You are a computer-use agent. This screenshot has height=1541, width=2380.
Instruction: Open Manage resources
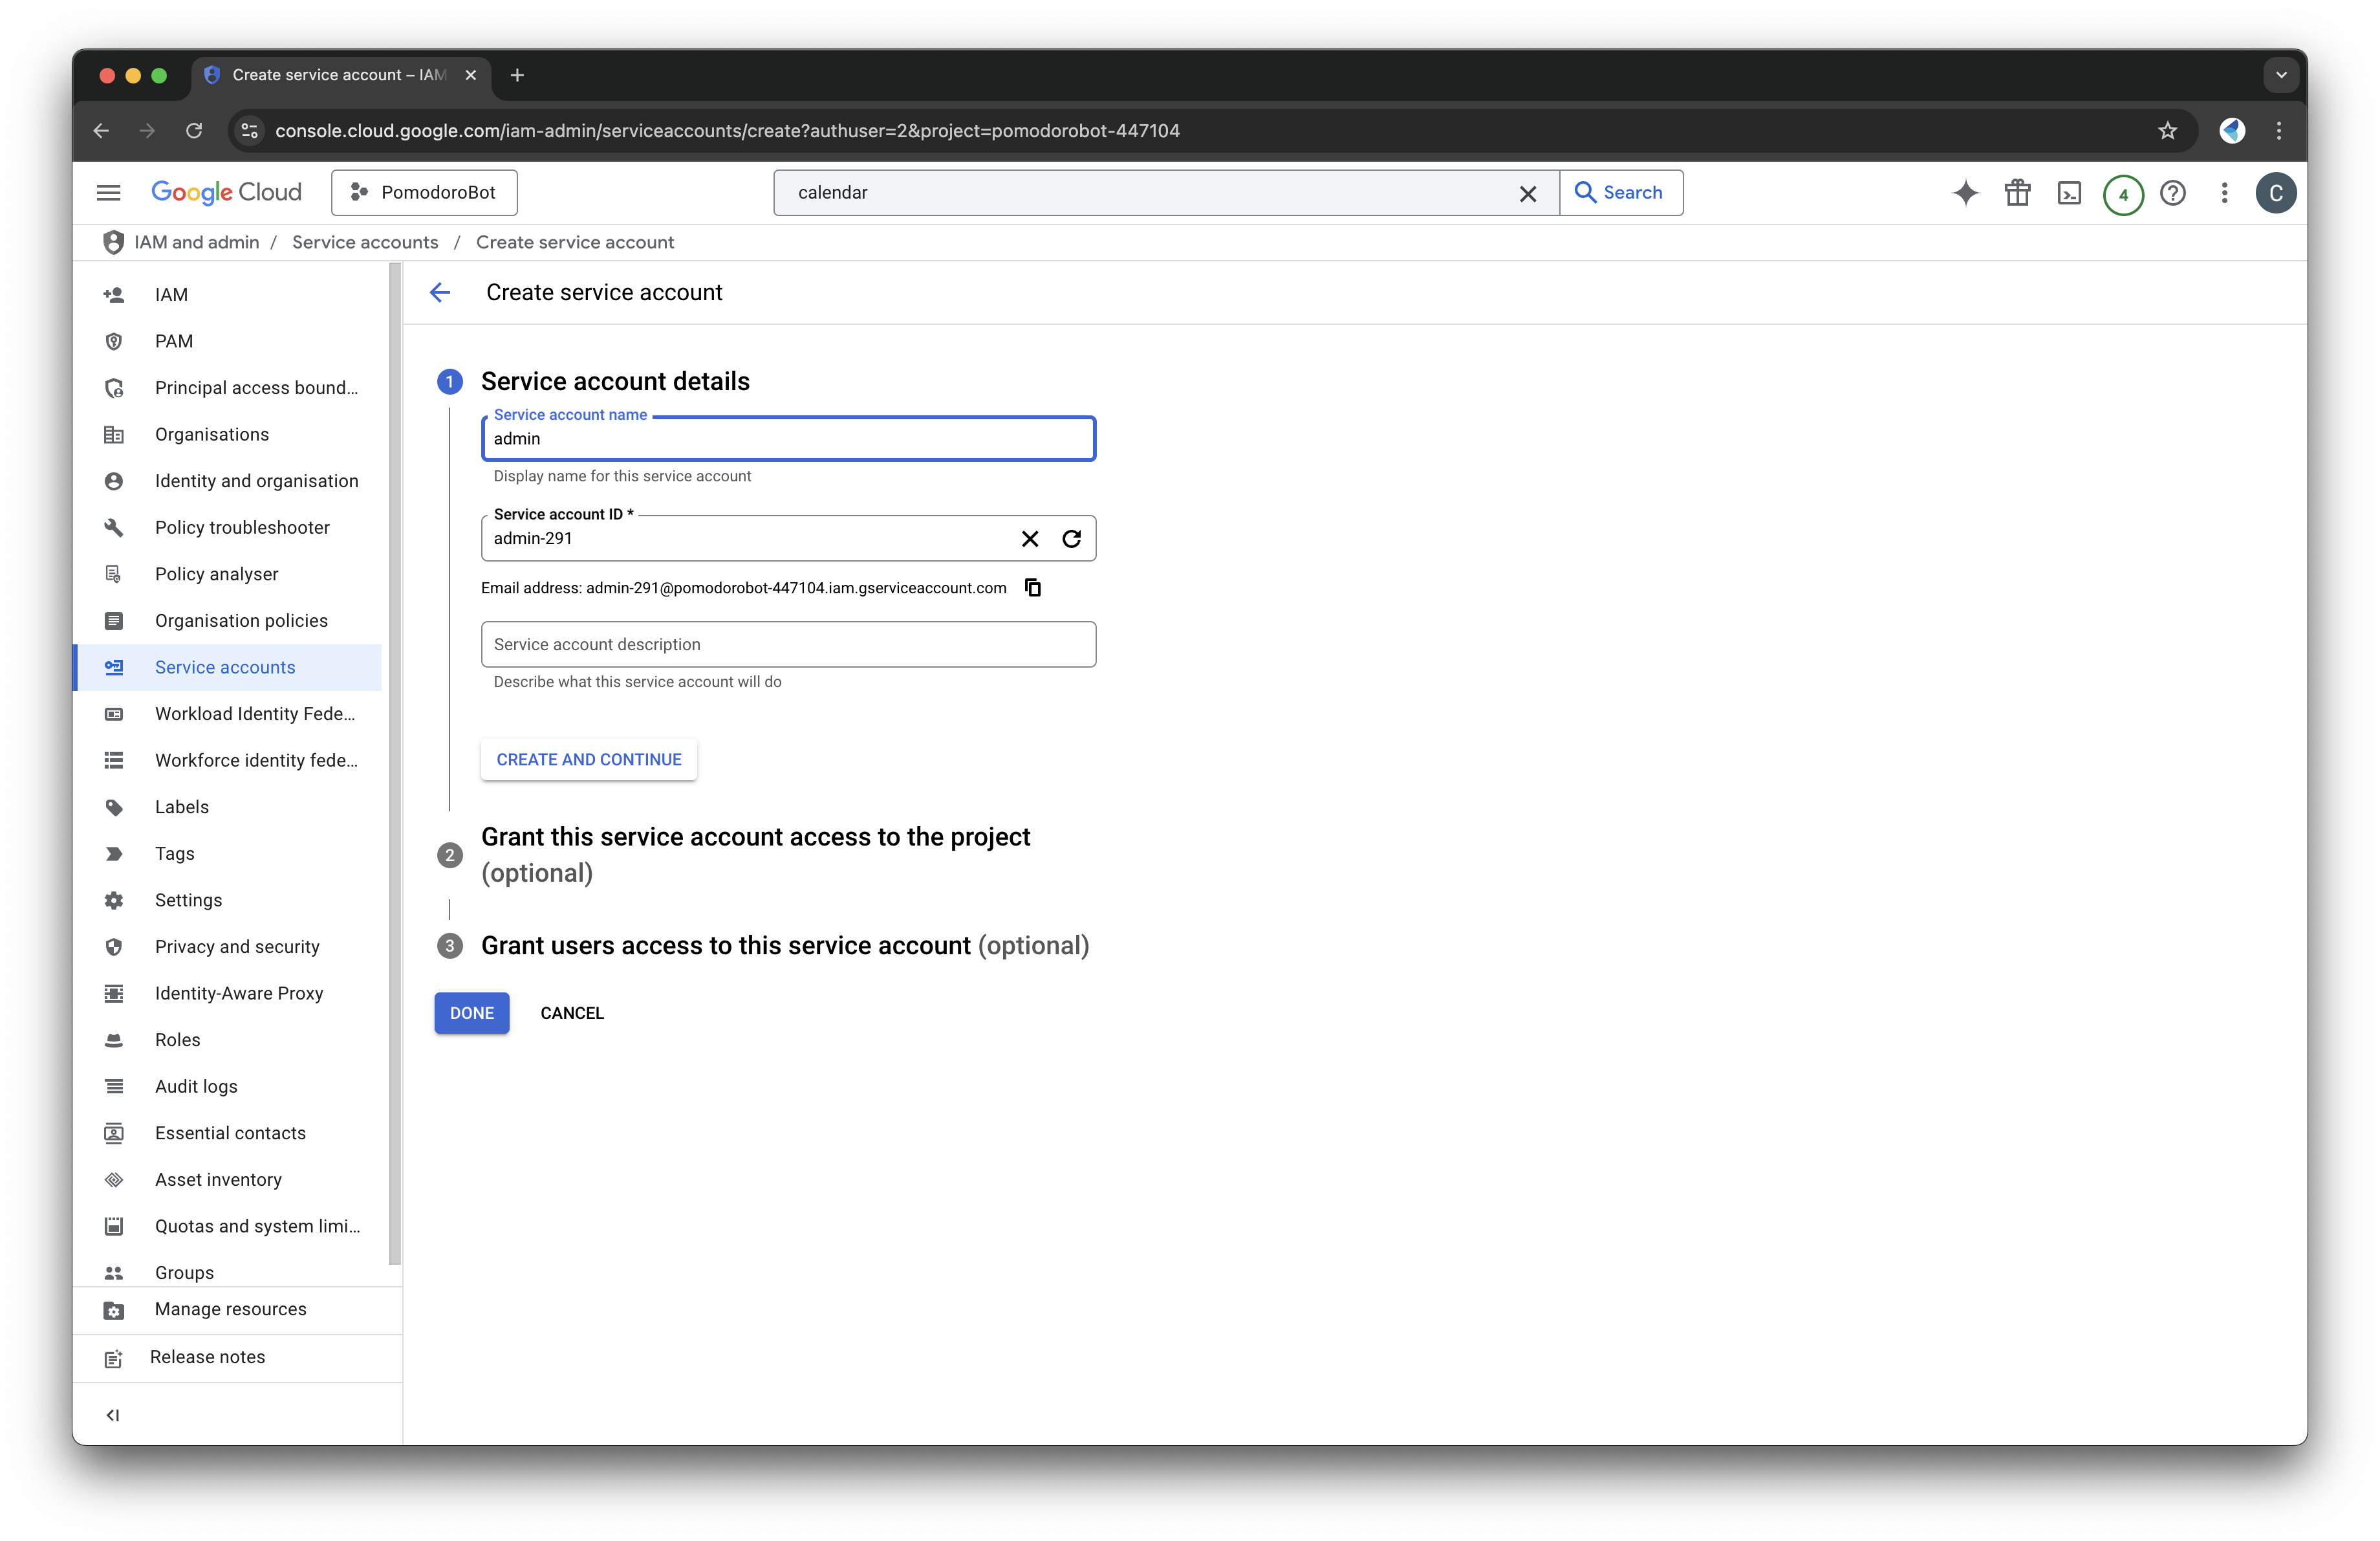(238, 1310)
